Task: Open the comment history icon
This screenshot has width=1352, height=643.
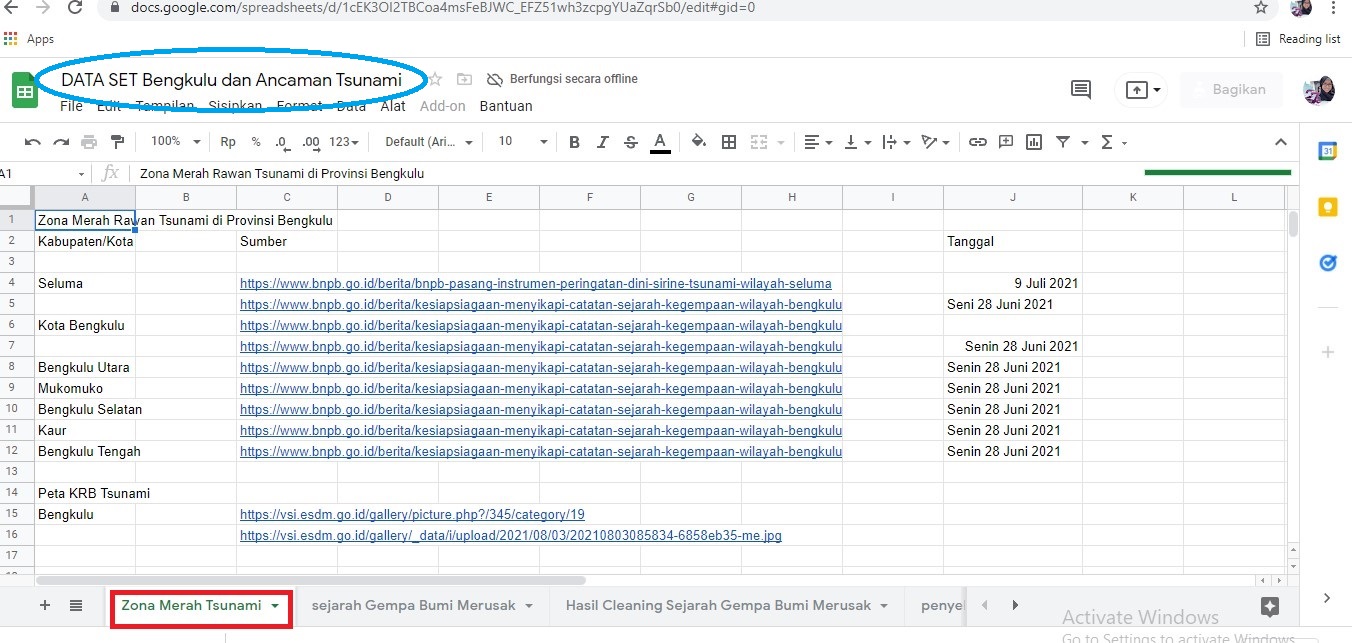Action: pyautogui.click(x=1081, y=89)
